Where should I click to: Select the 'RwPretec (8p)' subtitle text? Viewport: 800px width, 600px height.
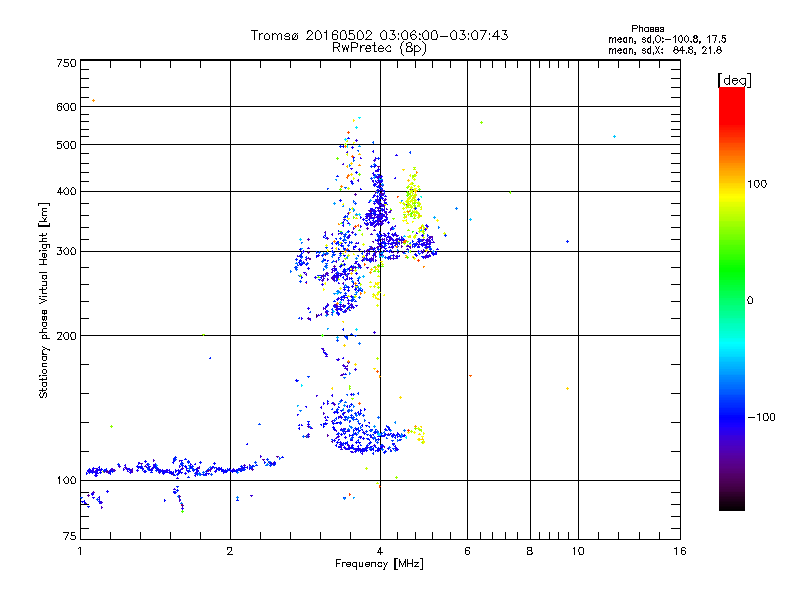click(x=379, y=48)
